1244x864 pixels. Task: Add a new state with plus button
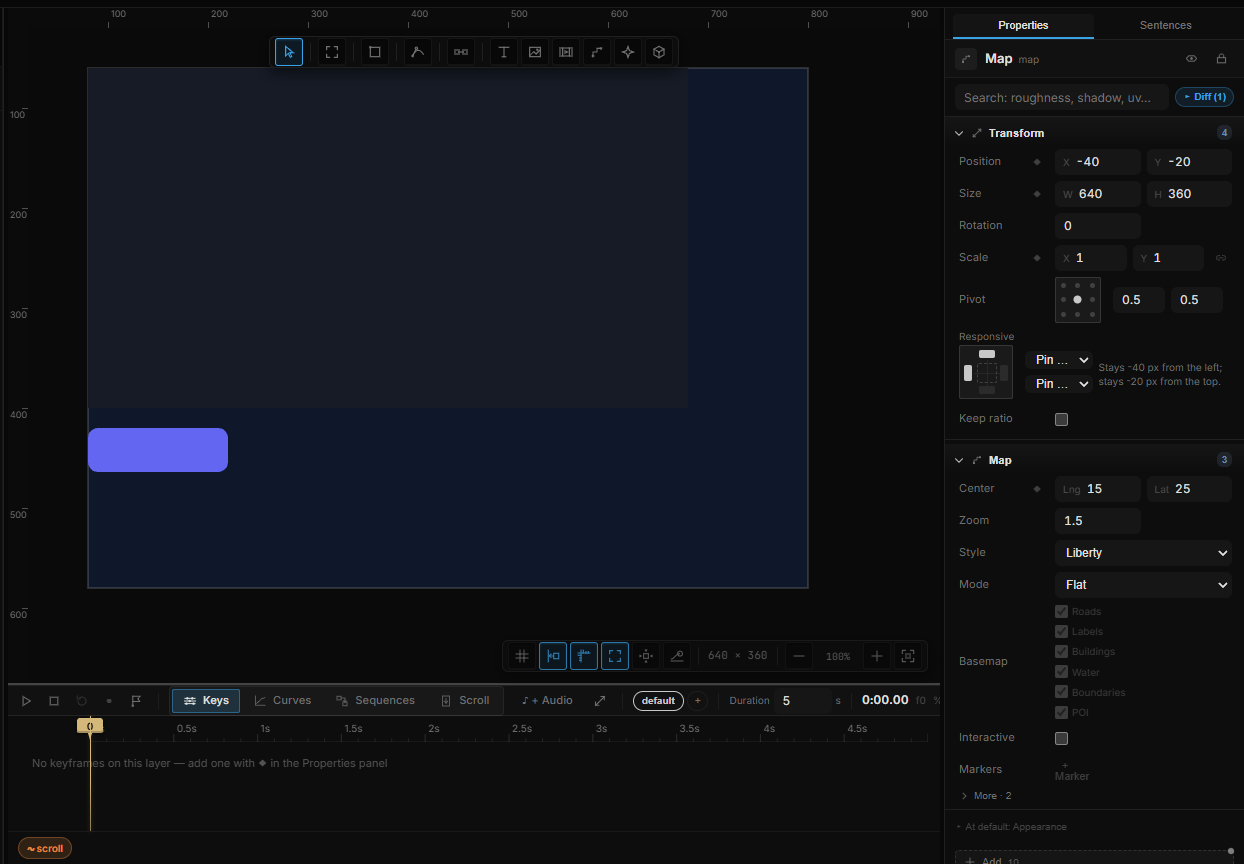tap(698, 700)
